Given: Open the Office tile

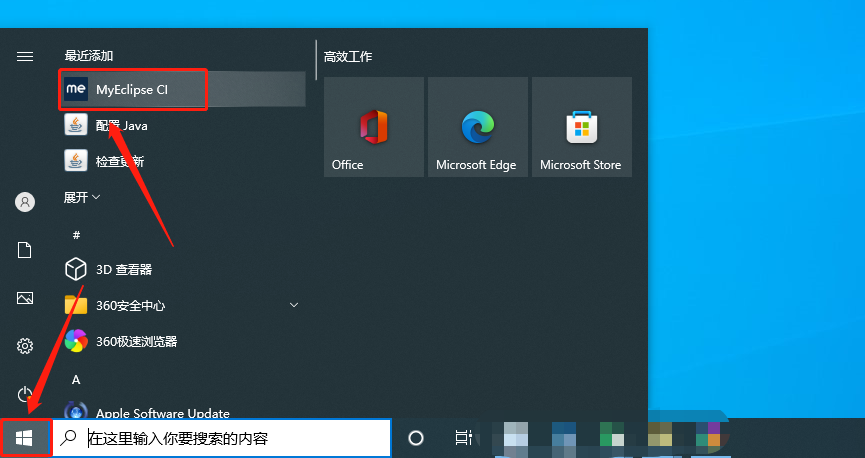Looking at the screenshot, I should 374,127.
